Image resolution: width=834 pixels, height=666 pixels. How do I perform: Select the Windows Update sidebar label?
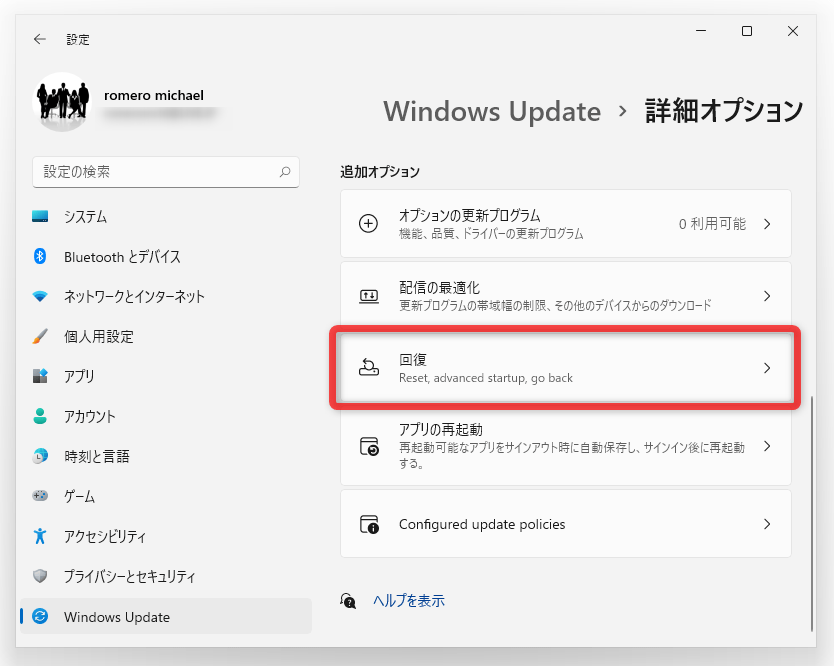click(x=117, y=617)
